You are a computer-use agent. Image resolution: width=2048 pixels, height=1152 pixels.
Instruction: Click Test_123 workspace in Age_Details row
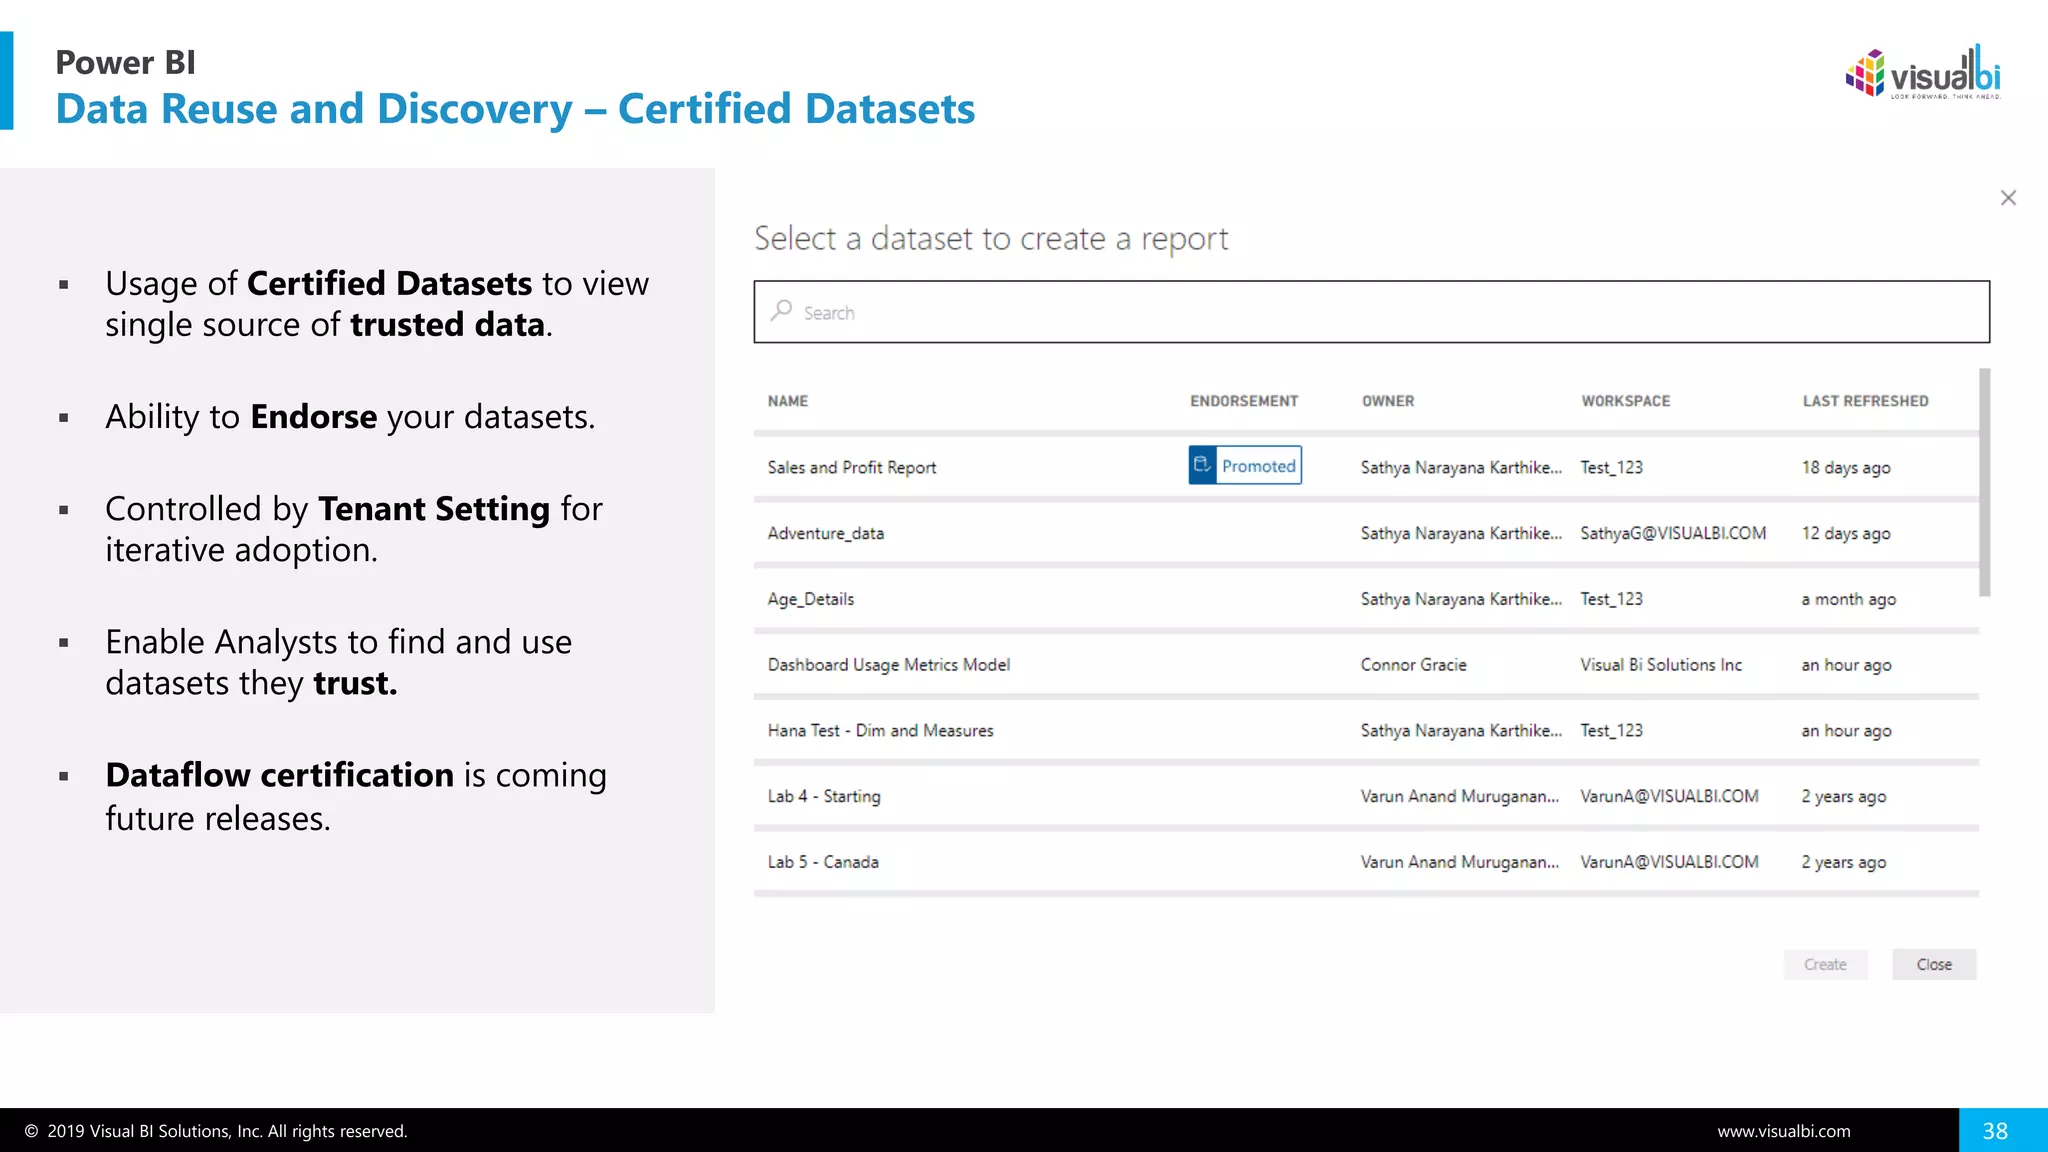[1611, 599]
